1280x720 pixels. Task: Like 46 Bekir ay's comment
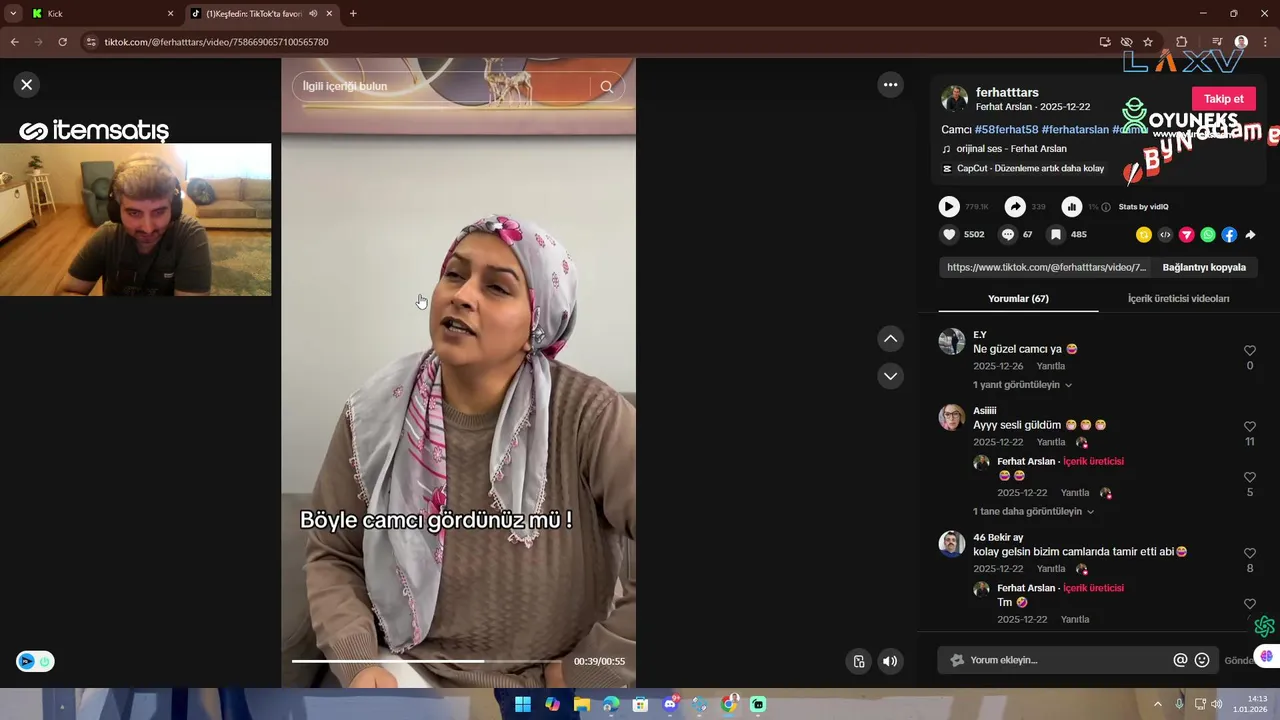click(1250, 553)
